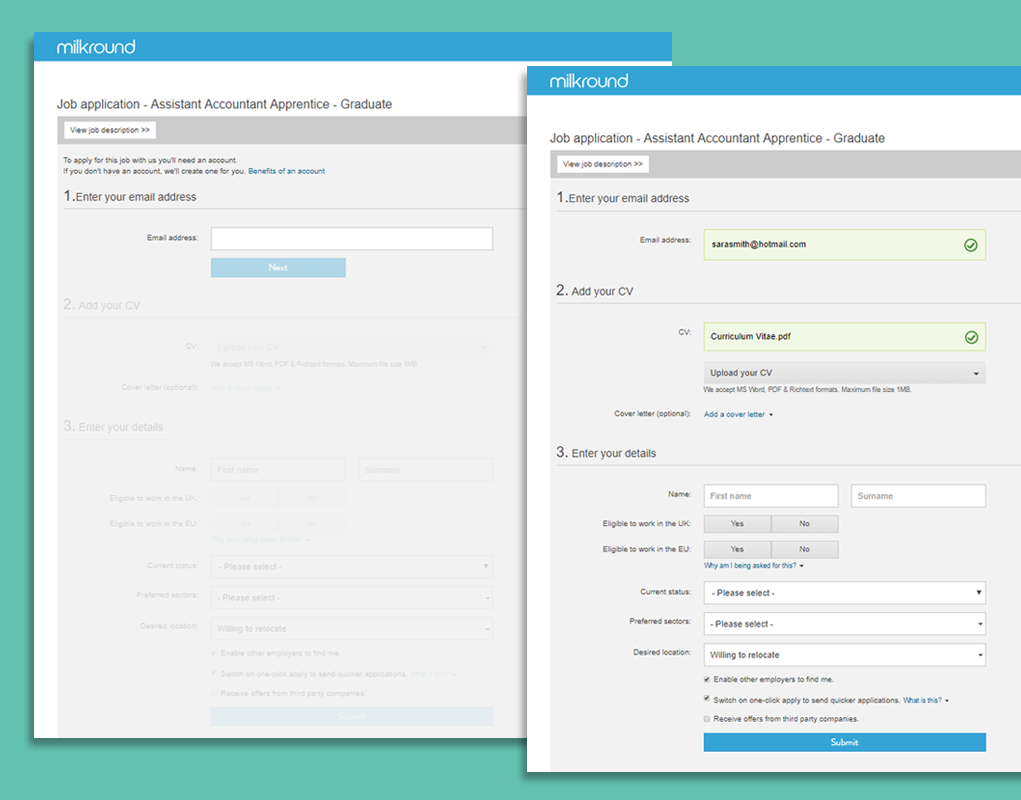The width and height of the screenshot is (1021, 800).
Task: Select No for eligible to work in EU, right form
Action: (x=804, y=549)
